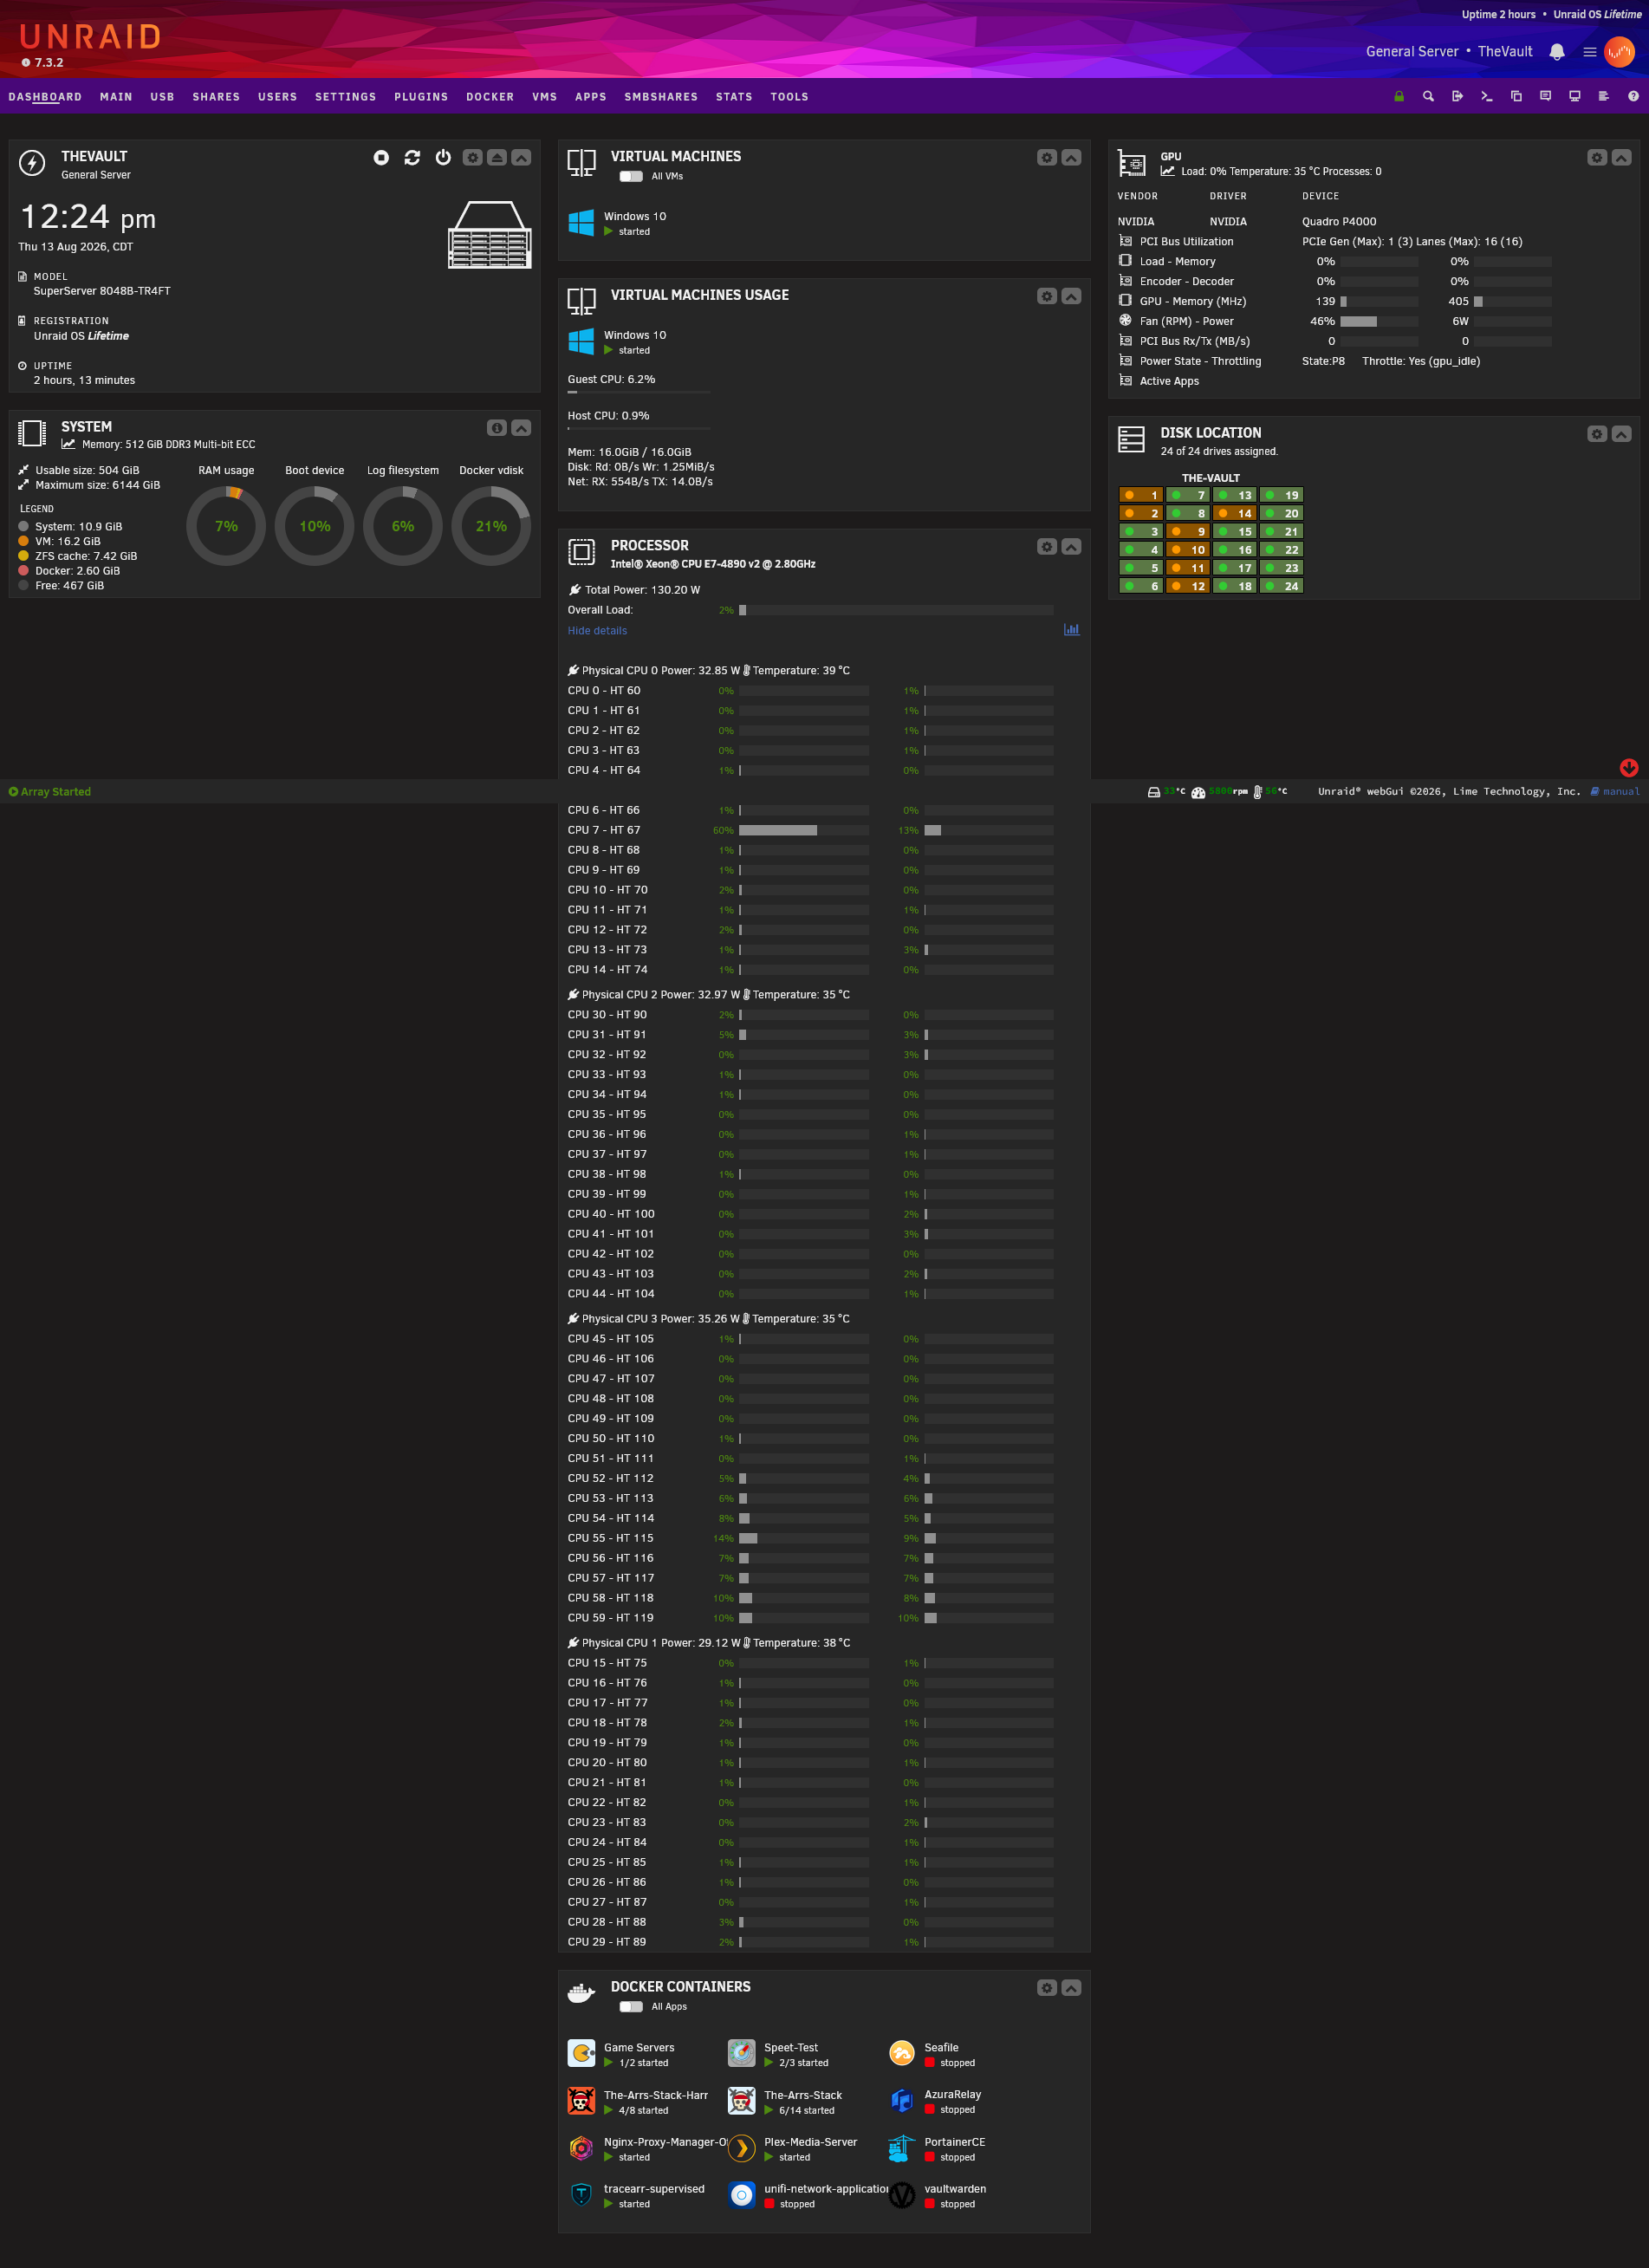Open the Docker tab
This screenshot has height=2268, width=1649.
[490, 97]
